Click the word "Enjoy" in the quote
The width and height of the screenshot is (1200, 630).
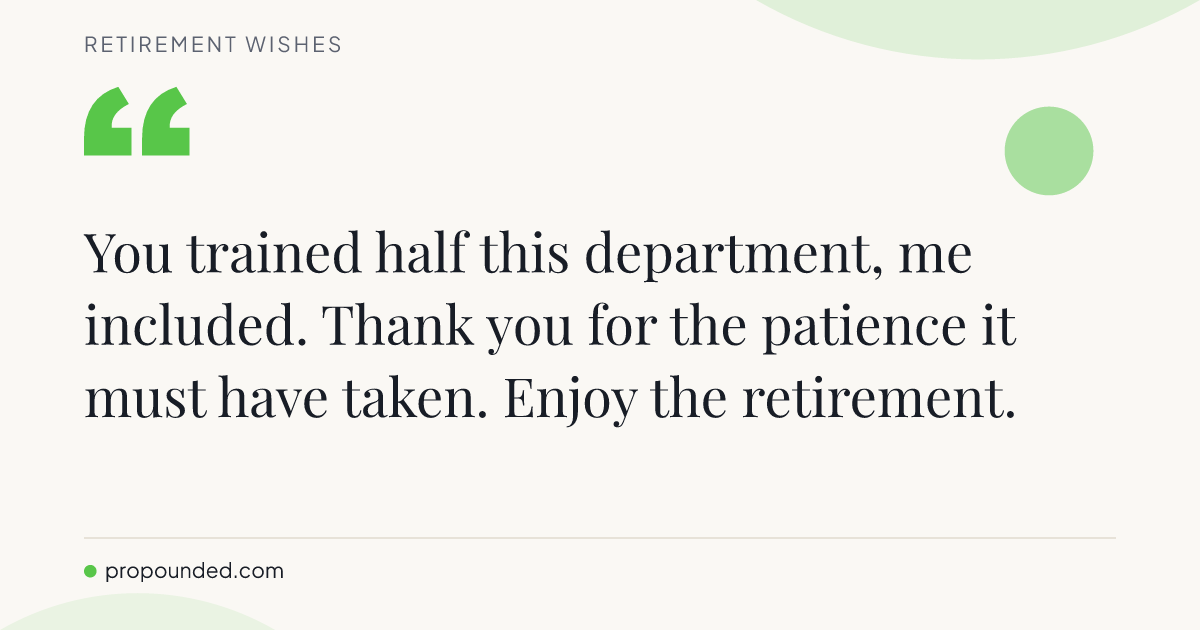point(568,403)
